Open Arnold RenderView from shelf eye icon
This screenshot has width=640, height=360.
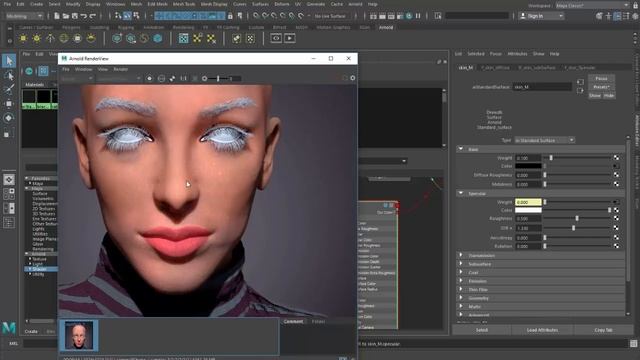coord(276,38)
